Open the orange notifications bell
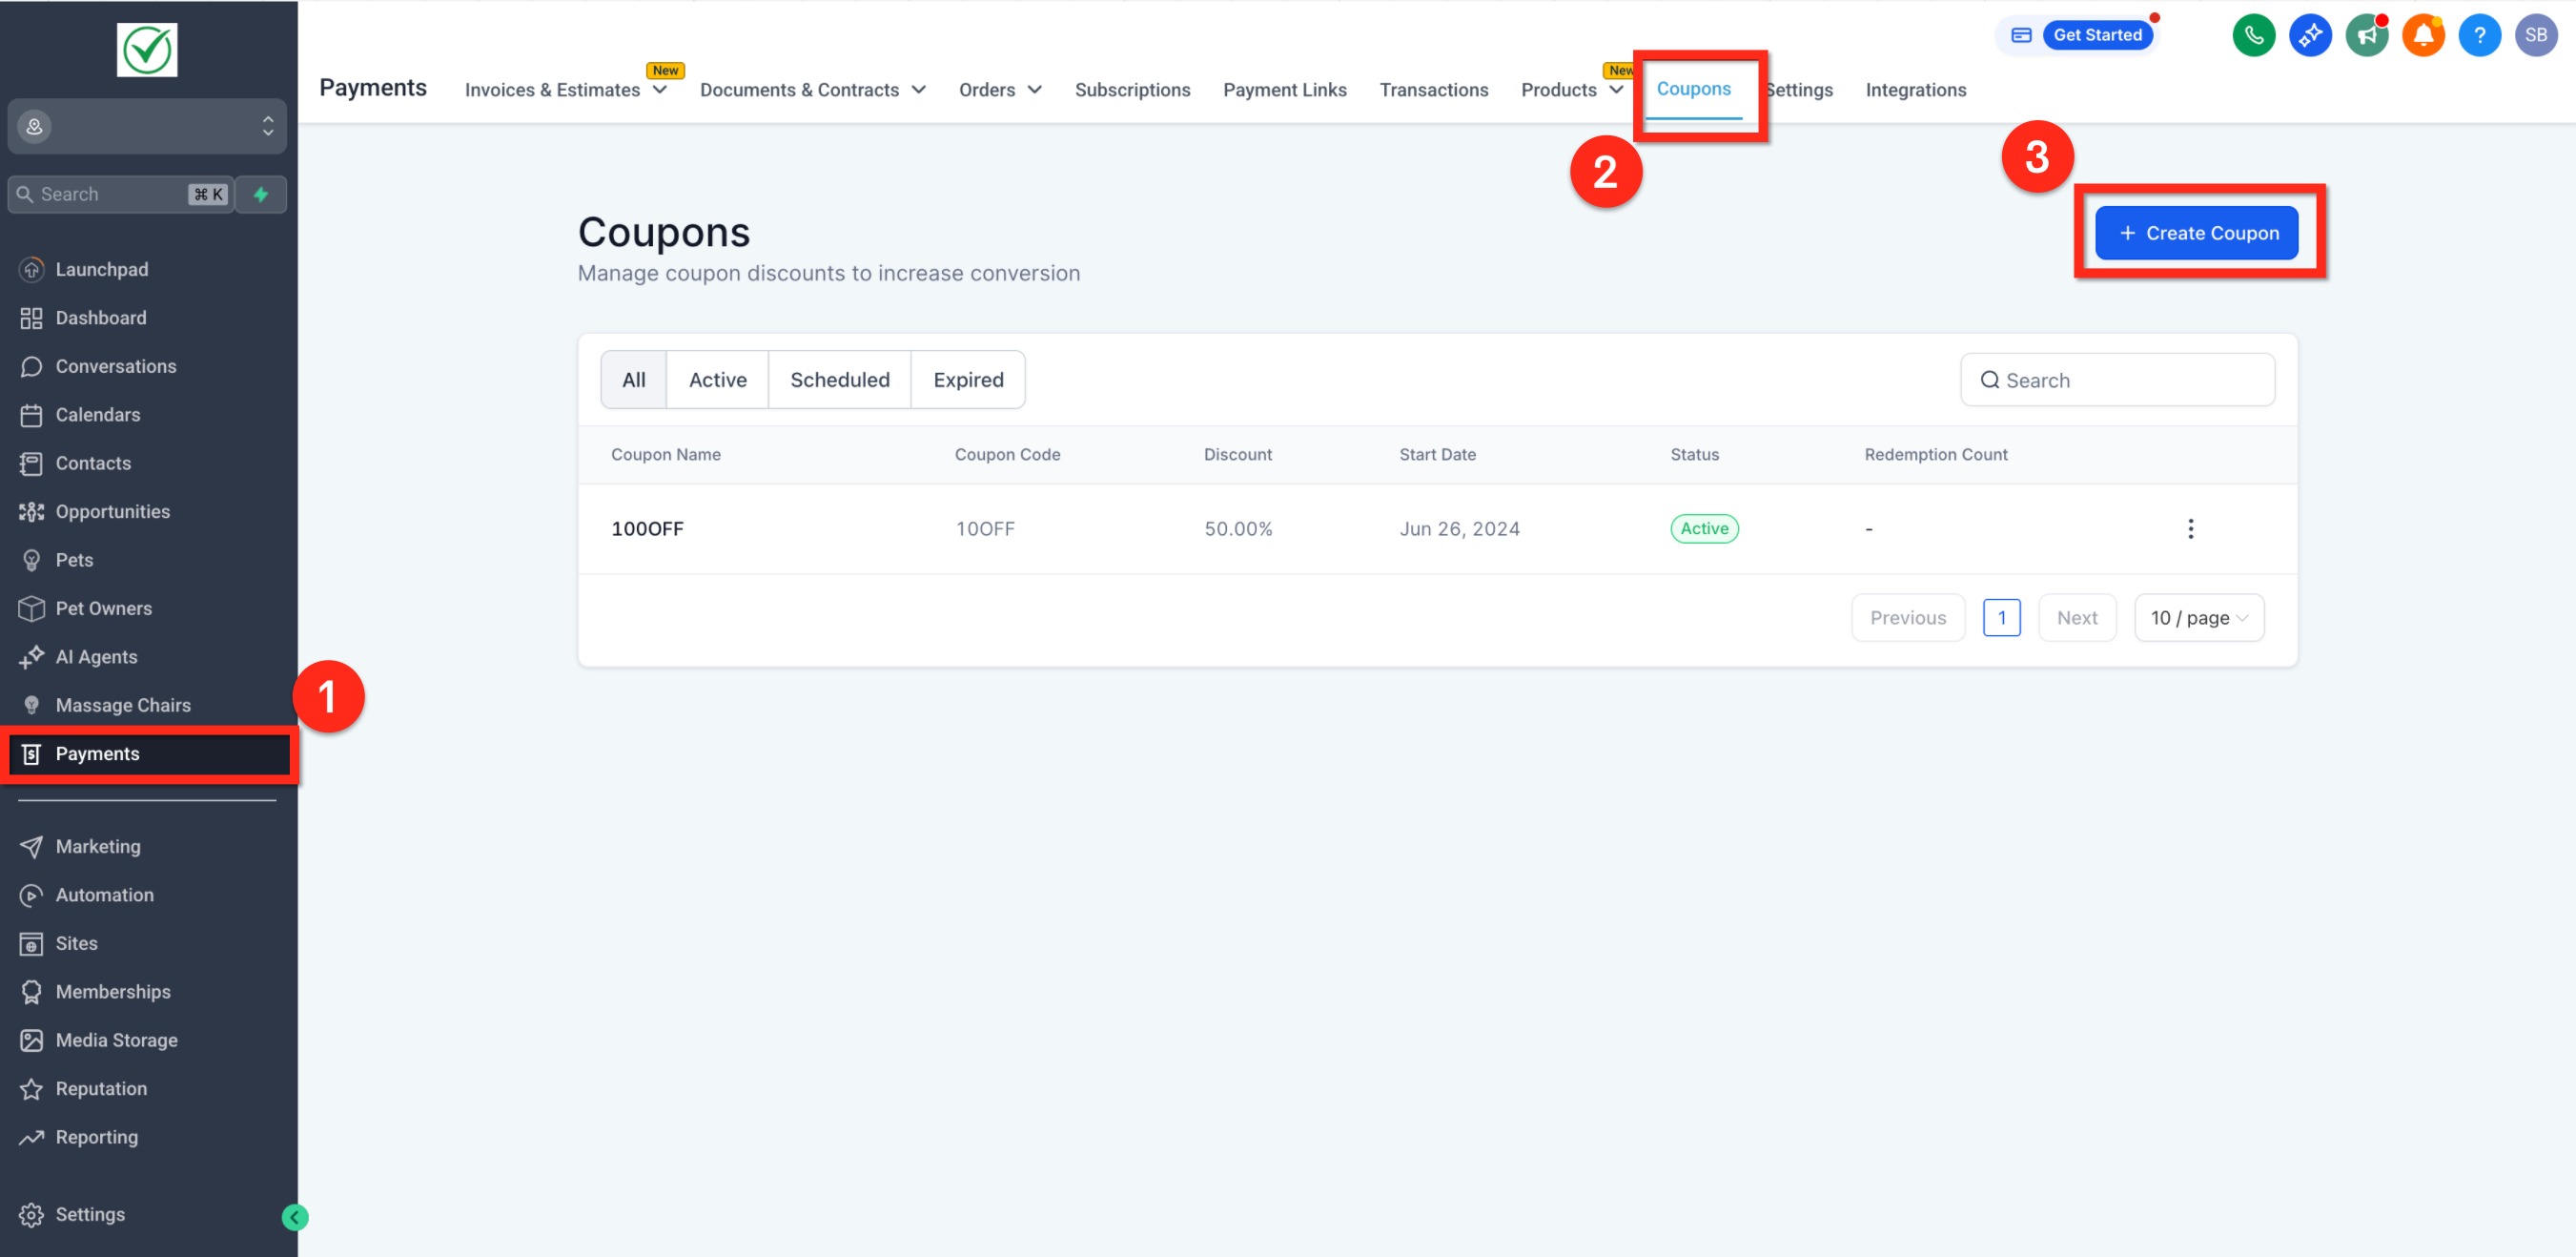The image size is (2576, 1257). pyautogui.click(x=2423, y=36)
